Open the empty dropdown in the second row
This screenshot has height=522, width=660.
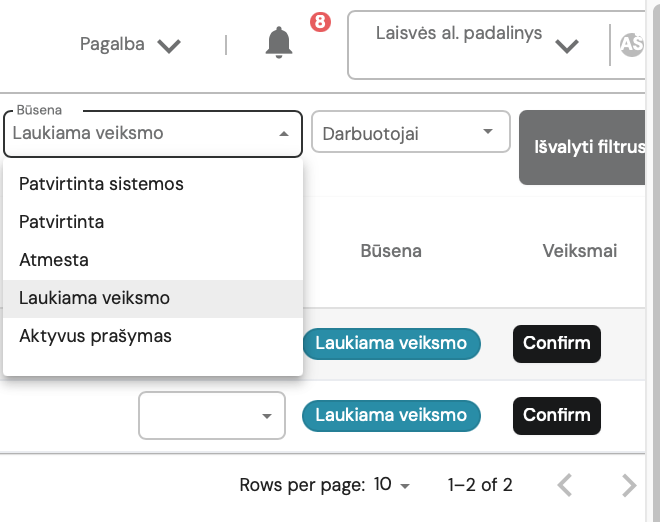pos(212,415)
